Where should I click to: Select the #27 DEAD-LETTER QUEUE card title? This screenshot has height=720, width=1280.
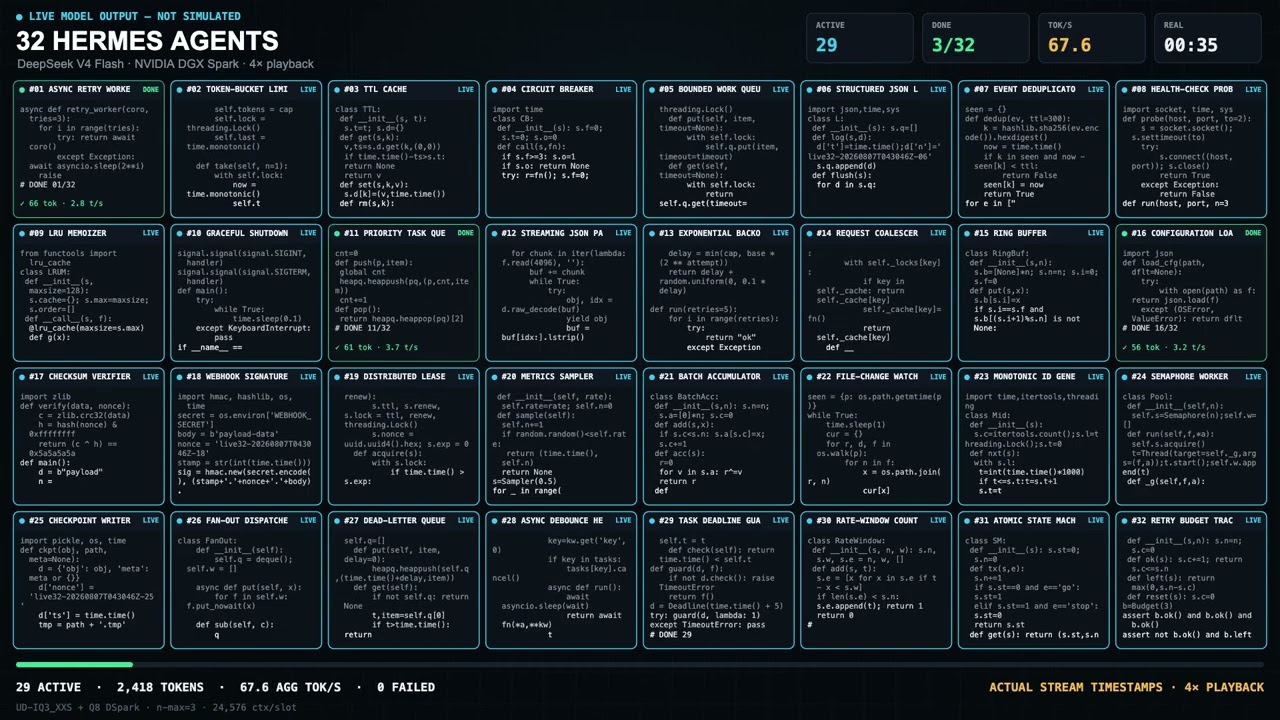coord(394,521)
